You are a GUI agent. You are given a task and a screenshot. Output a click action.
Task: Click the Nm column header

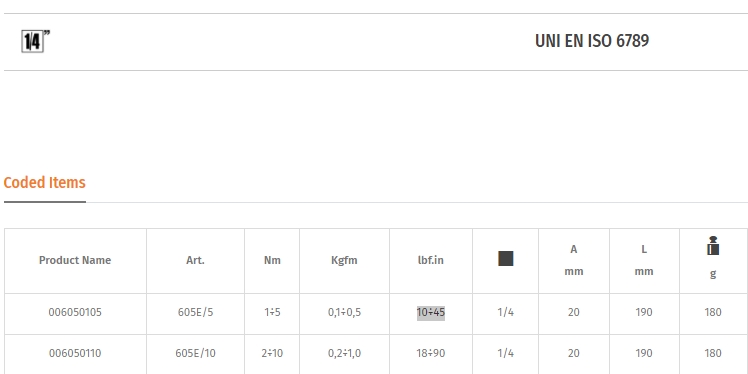pyautogui.click(x=272, y=260)
